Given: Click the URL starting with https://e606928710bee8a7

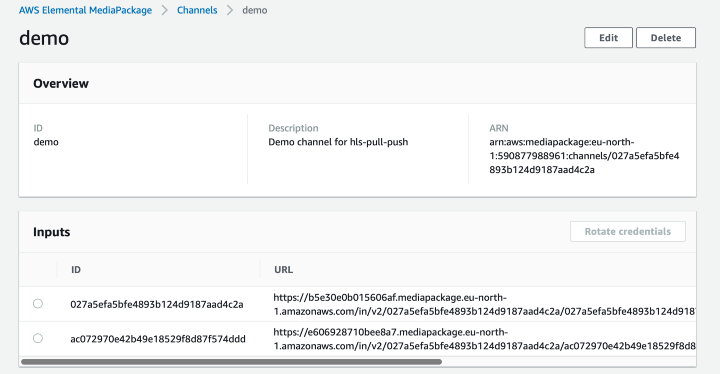Looking at the screenshot, I should (x=484, y=339).
